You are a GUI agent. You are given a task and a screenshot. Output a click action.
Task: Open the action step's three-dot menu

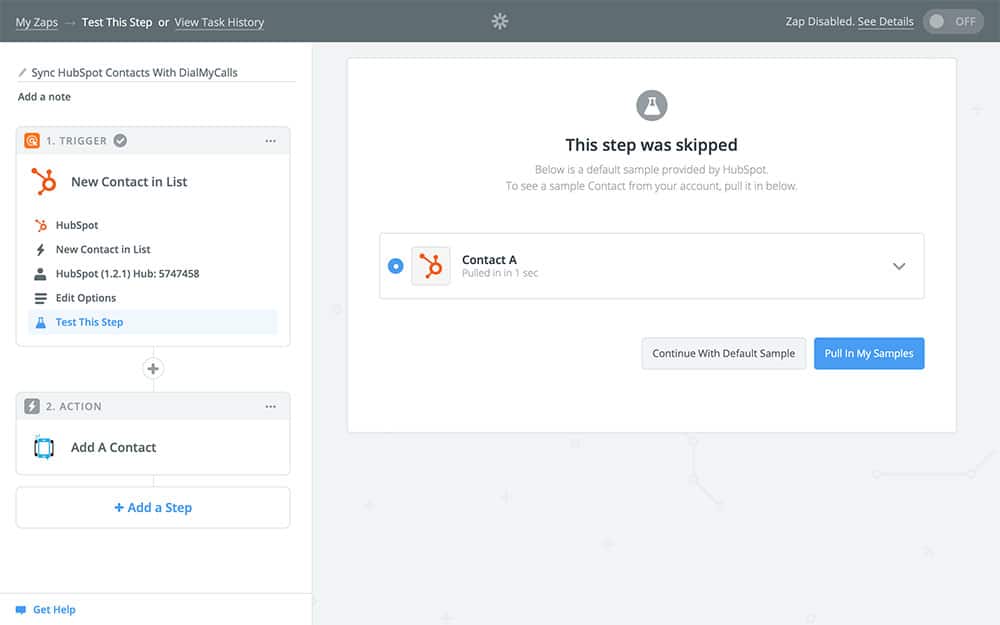click(x=270, y=407)
